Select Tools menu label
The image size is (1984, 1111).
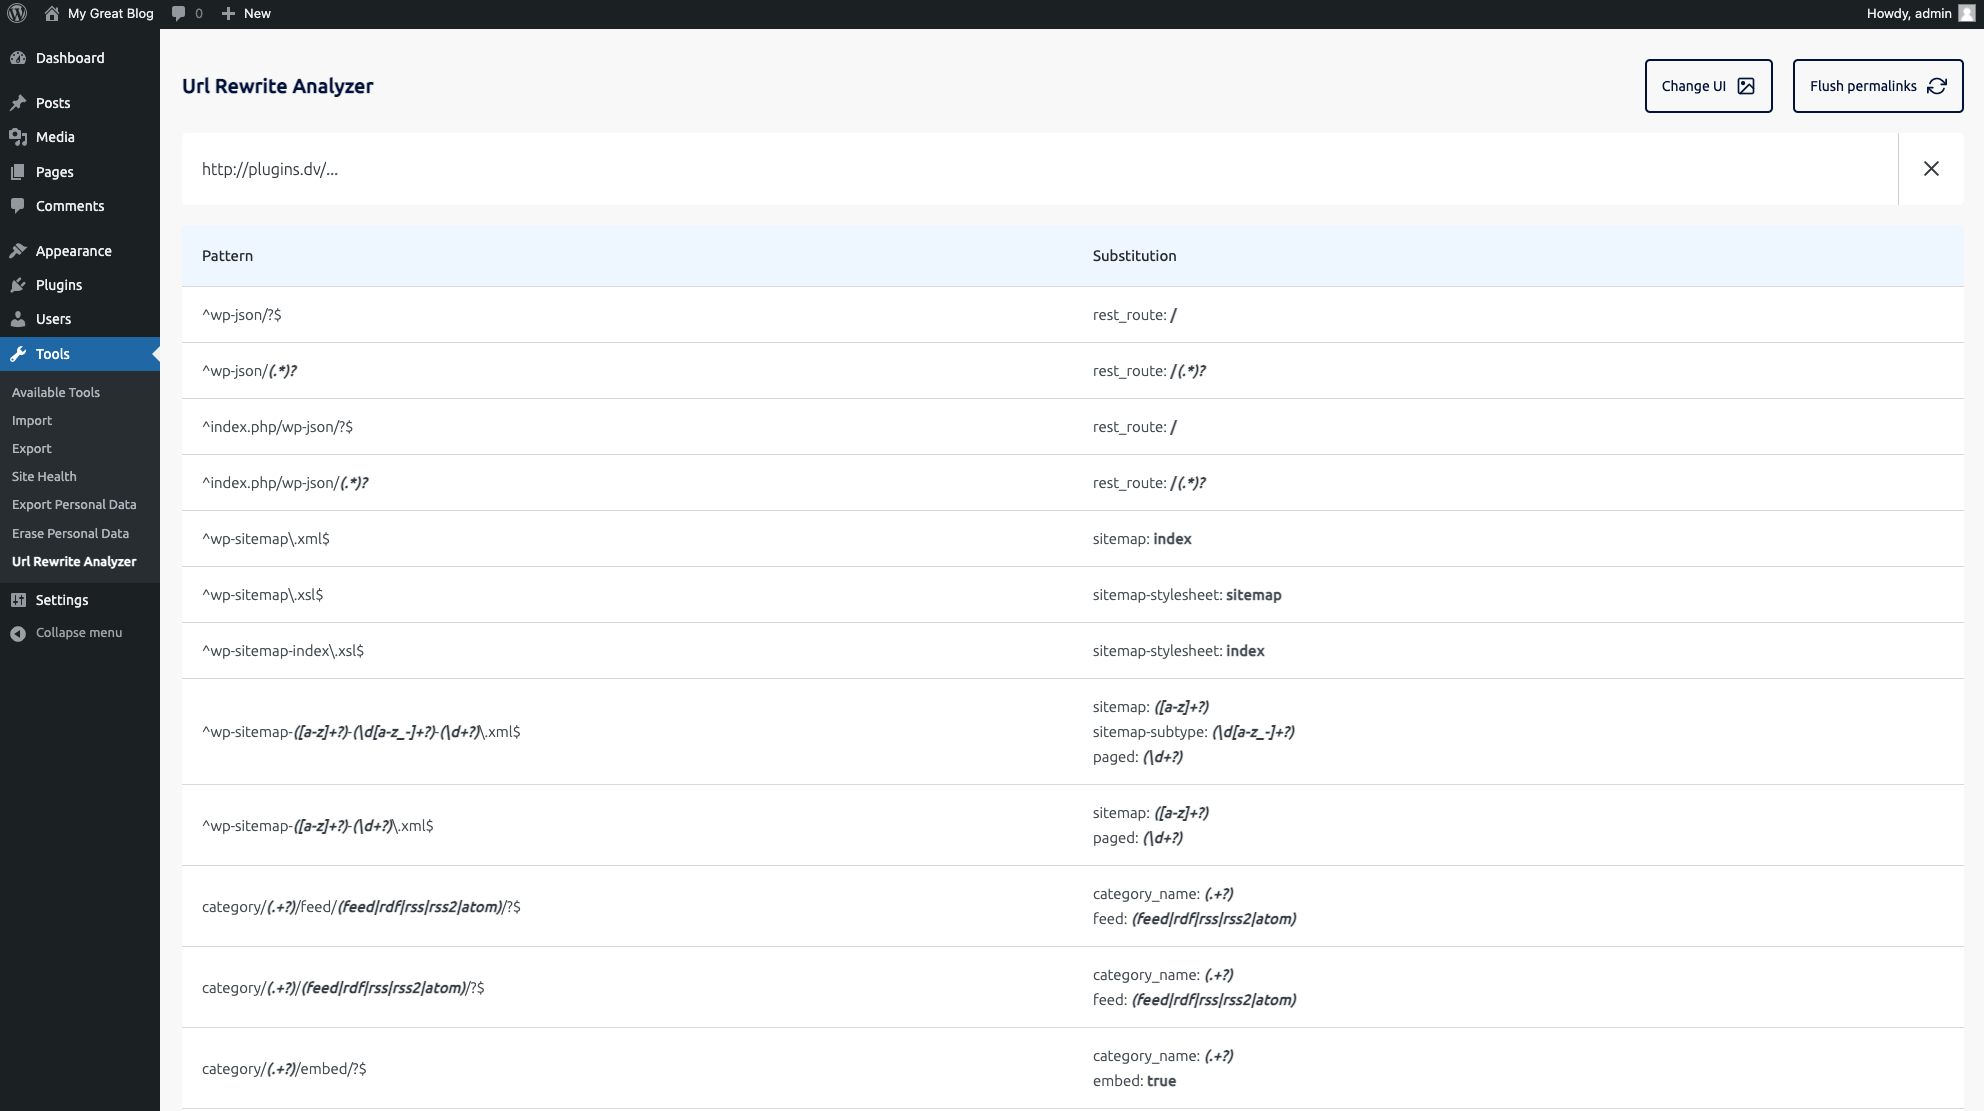click(53, 354)
